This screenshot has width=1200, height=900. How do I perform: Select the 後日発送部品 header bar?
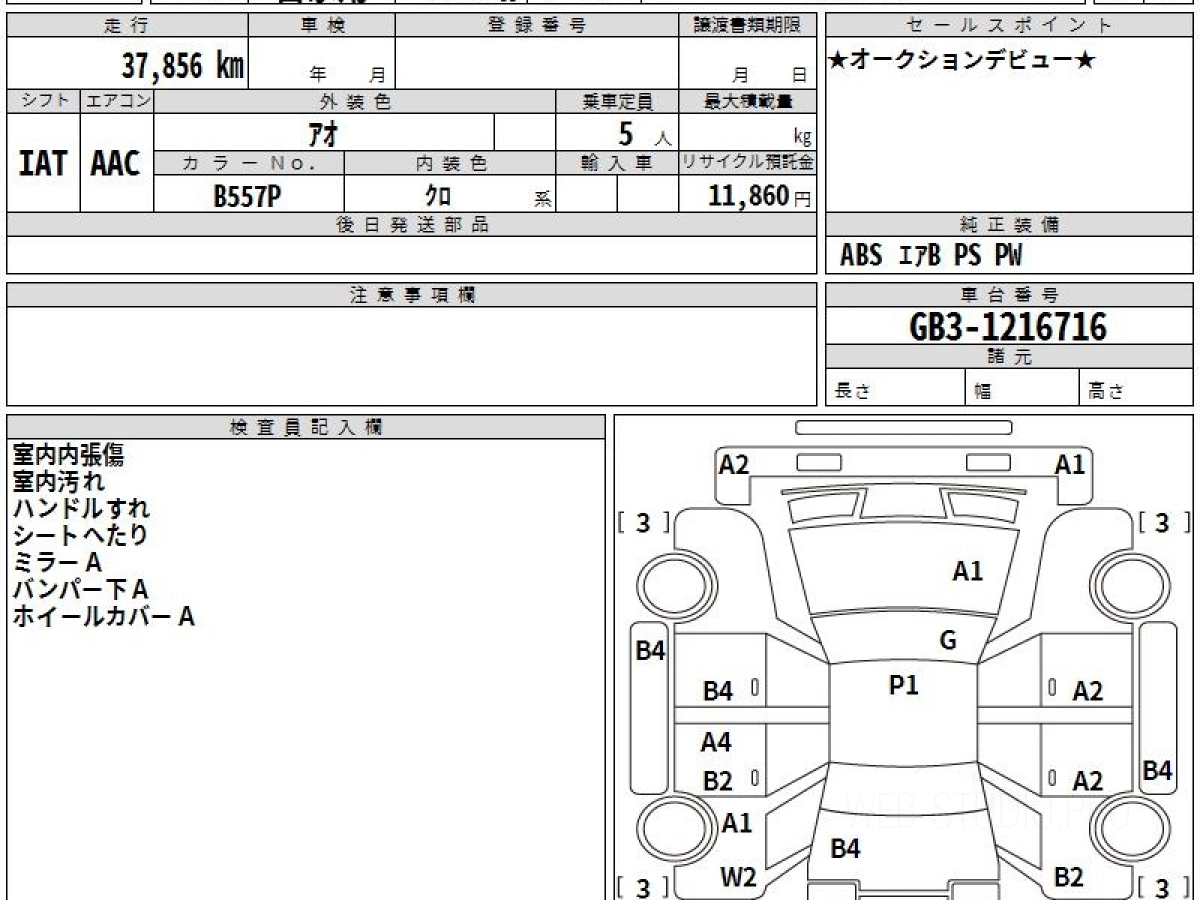click(411, 225)
